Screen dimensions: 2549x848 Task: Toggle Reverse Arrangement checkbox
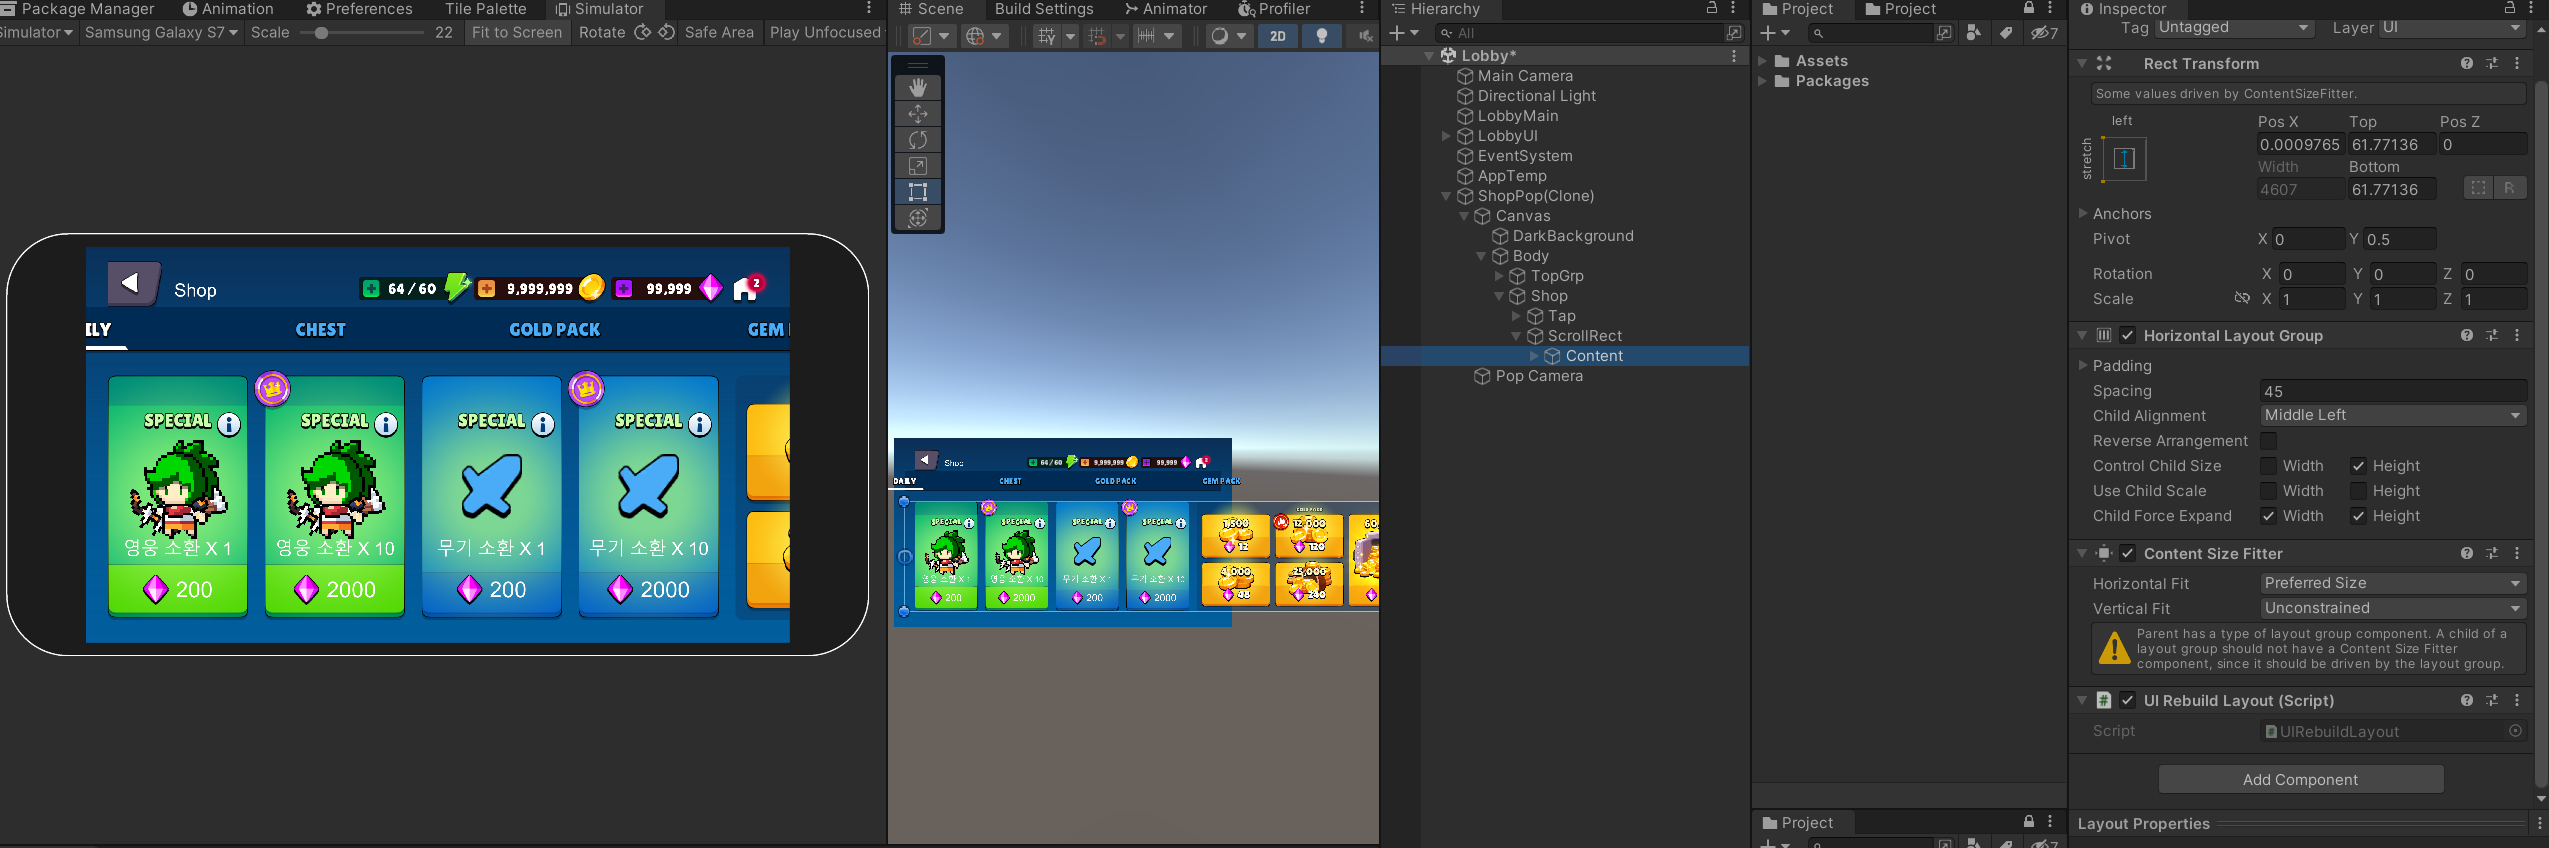coord(2269,441)
